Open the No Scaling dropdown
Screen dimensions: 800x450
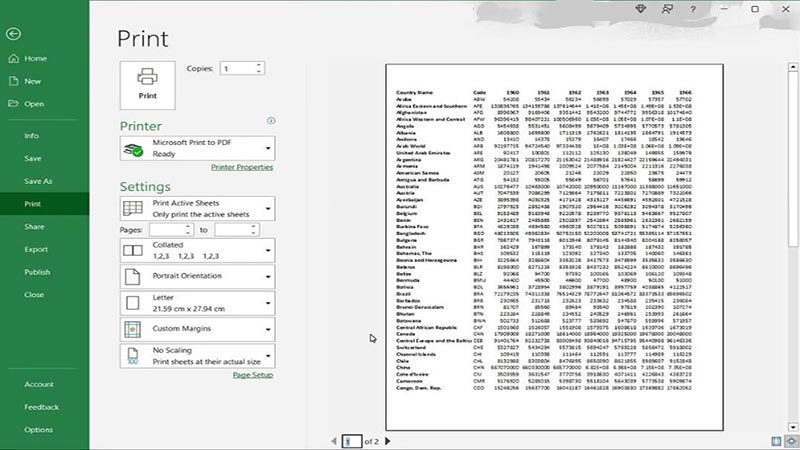(x=197, y=356)
